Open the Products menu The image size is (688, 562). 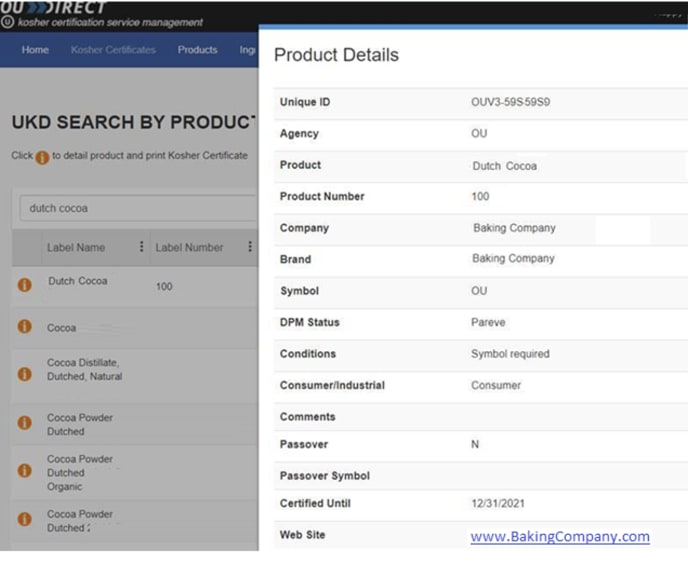(197, 50)
